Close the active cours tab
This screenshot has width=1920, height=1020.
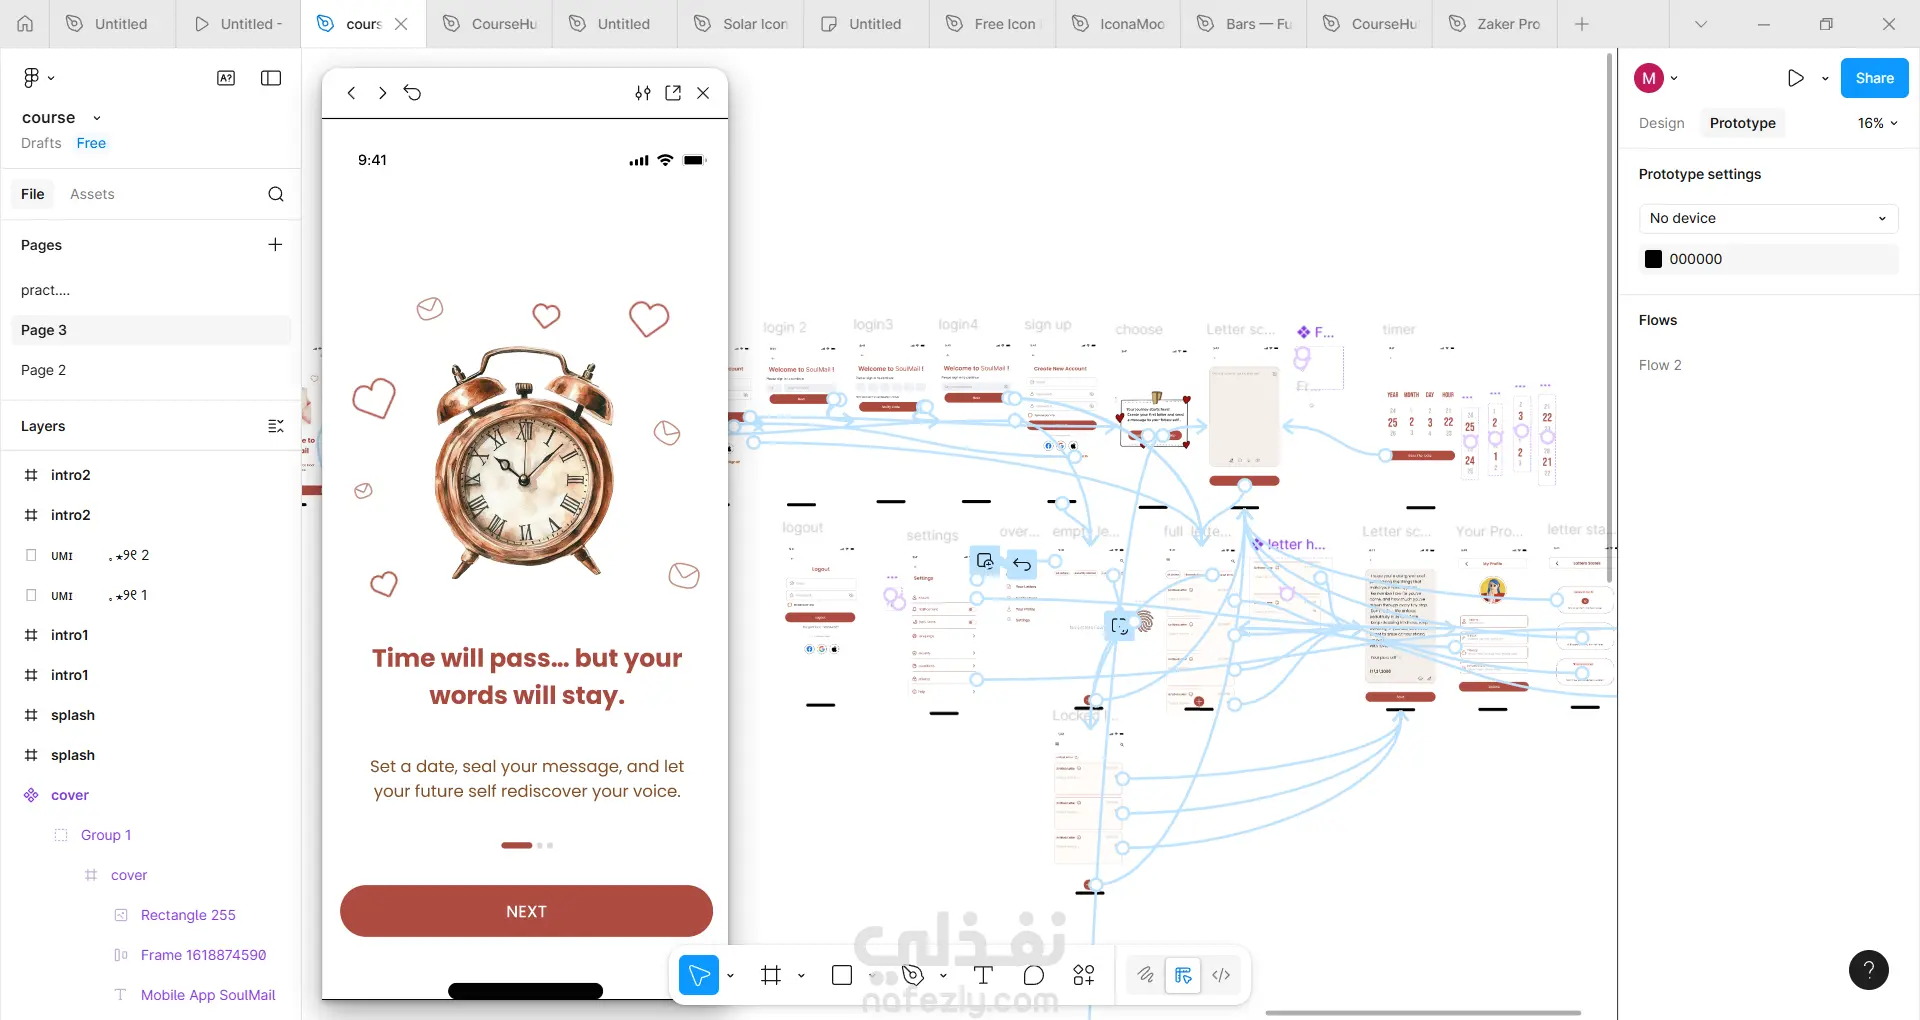[401, 24]
